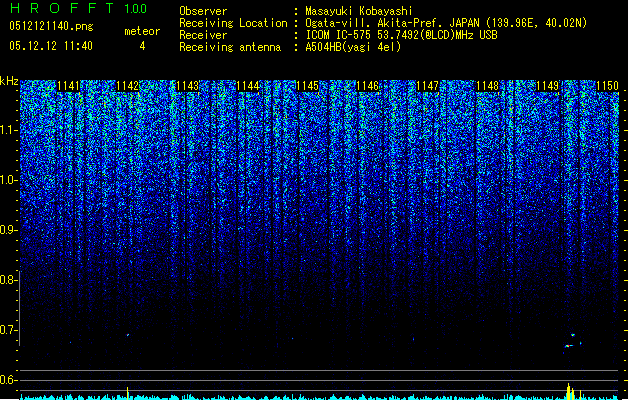
Task: Select the filename 0512121140.png
Action: click(x=51, y=26)
